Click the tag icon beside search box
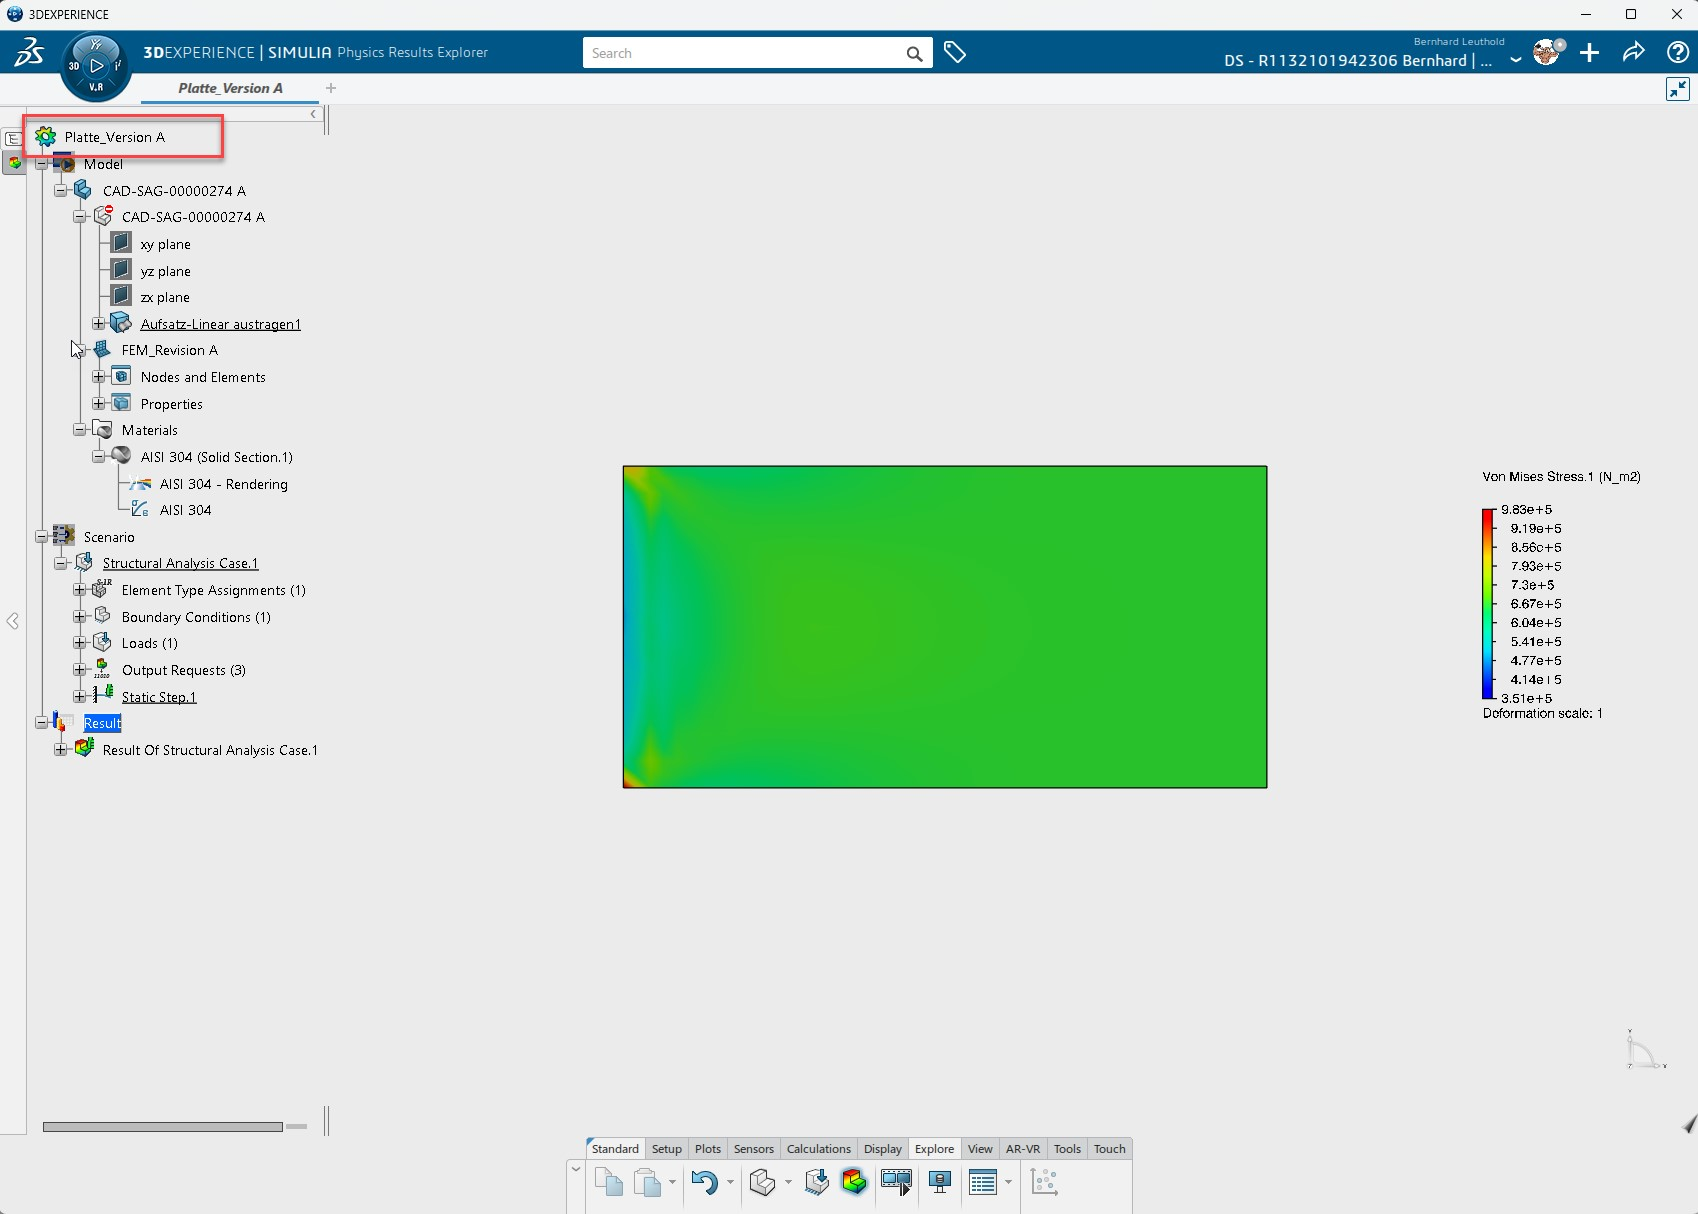The image size is (1698, 1214). (955, 53)
